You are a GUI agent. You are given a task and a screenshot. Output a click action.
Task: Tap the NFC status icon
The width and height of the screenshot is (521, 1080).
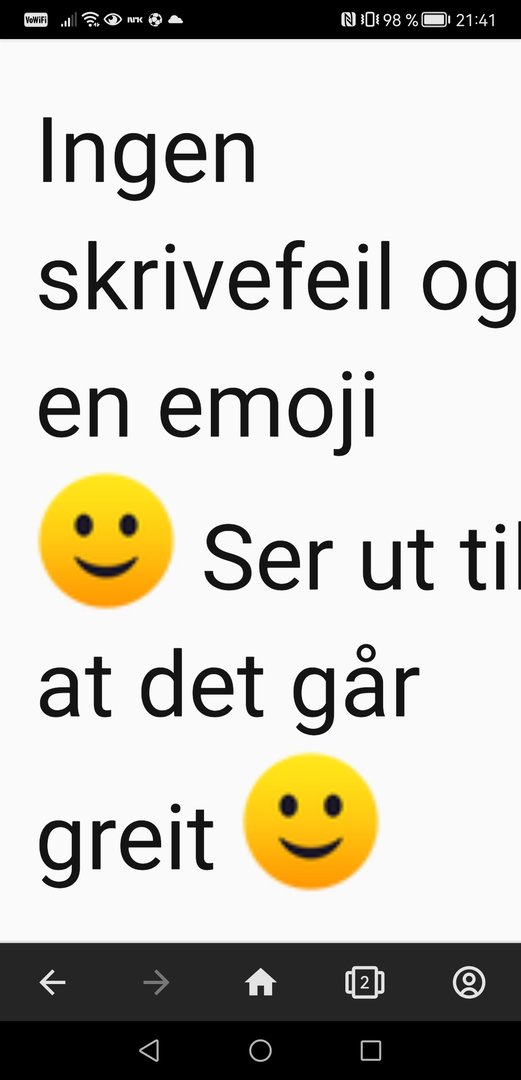click(x=348, y=20)
